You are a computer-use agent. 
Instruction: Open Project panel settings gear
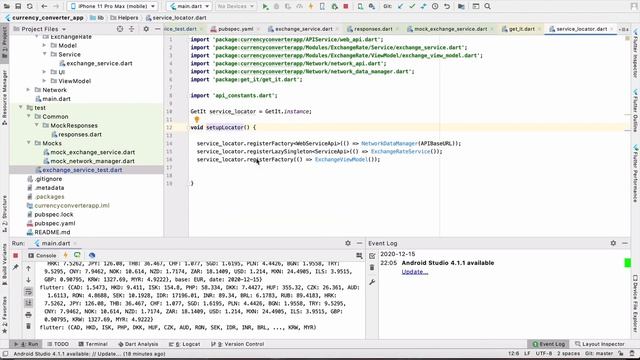[x=146, y=29]
